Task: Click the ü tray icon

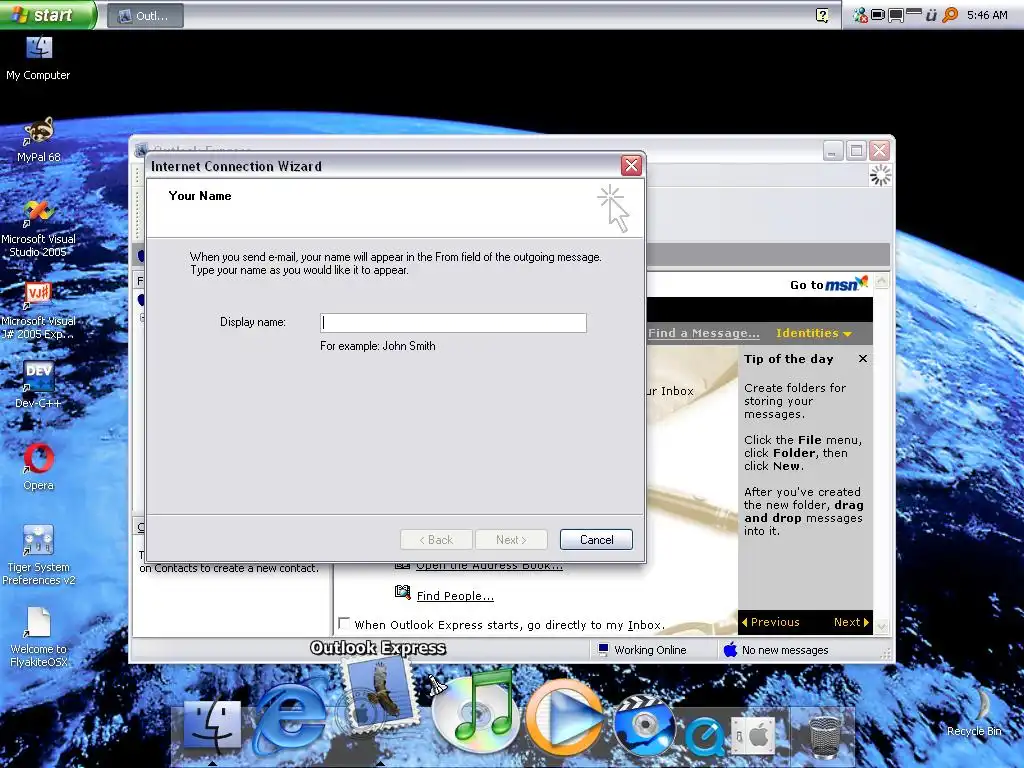Action: point(931,15)
